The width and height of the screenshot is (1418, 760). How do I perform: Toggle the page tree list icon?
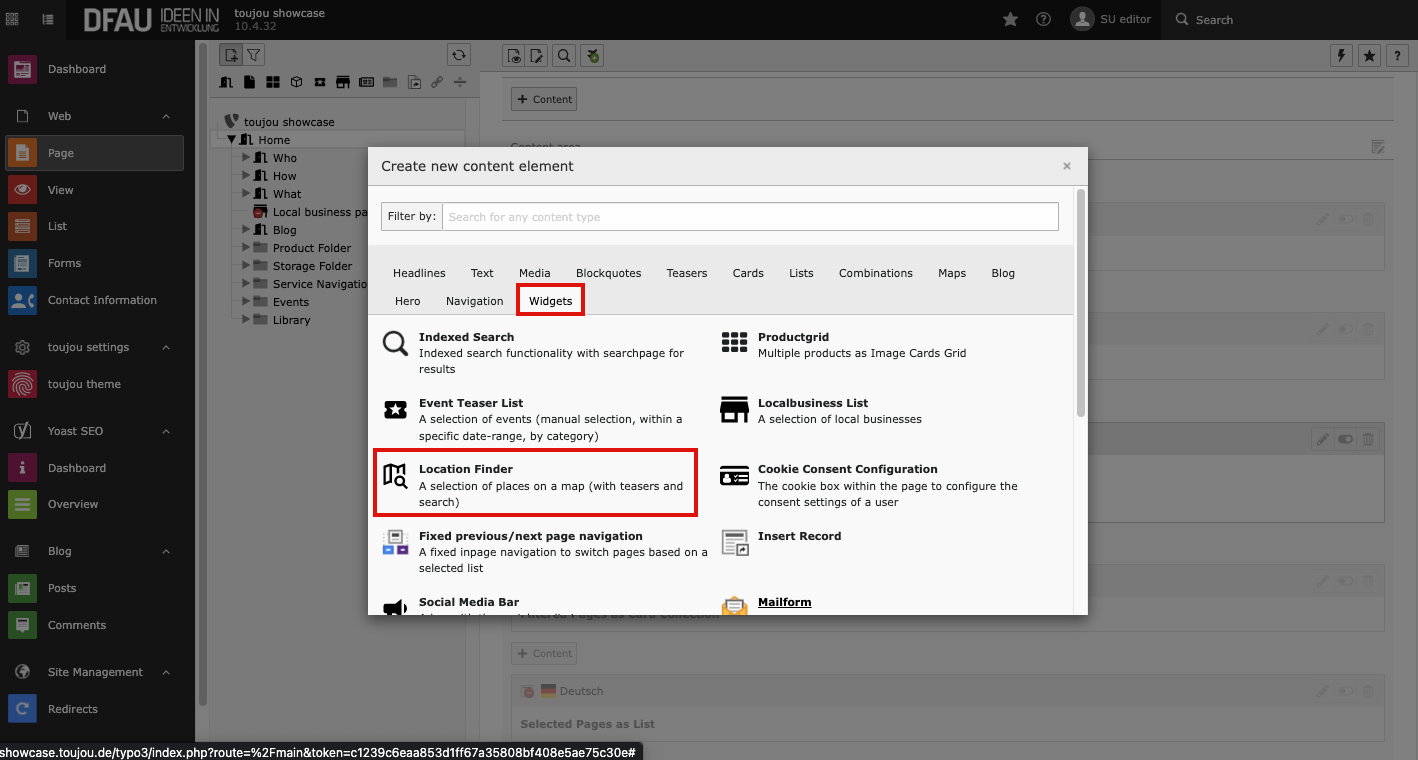[x=48, y=19]
